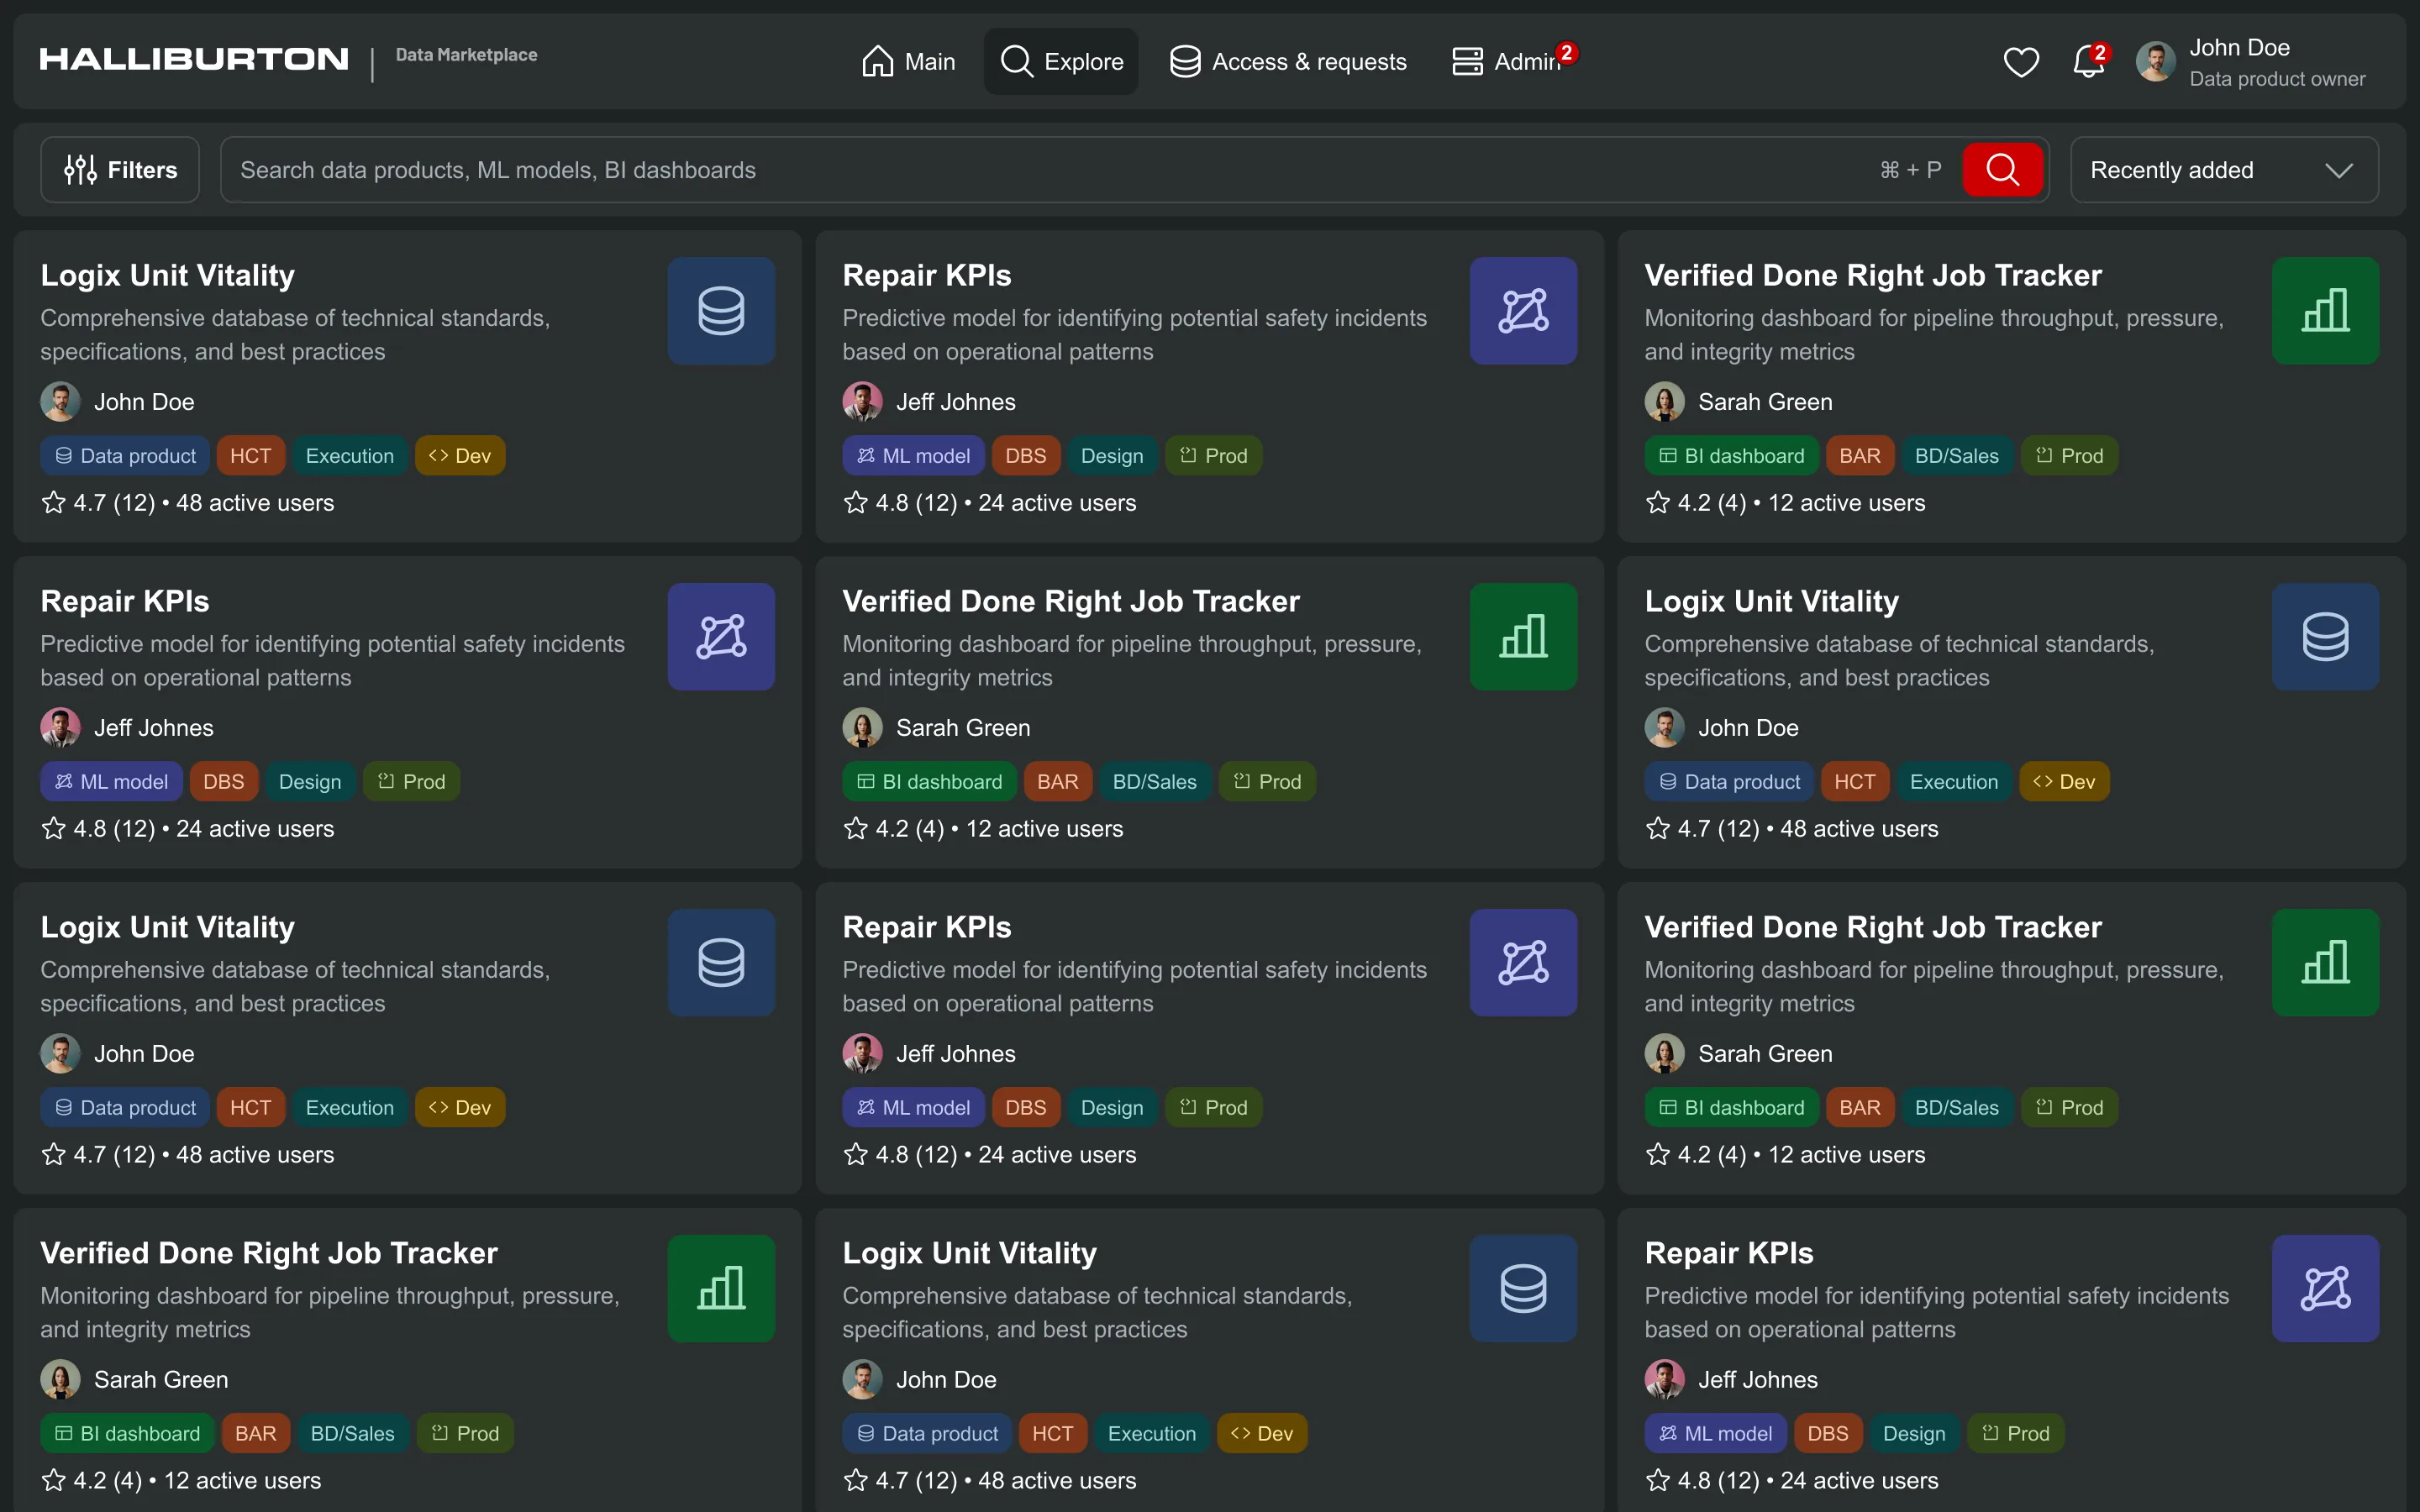The image size is (2420, 1512).
Task: Click John Doe profile avatar in header
Action: pos(2155,62)
